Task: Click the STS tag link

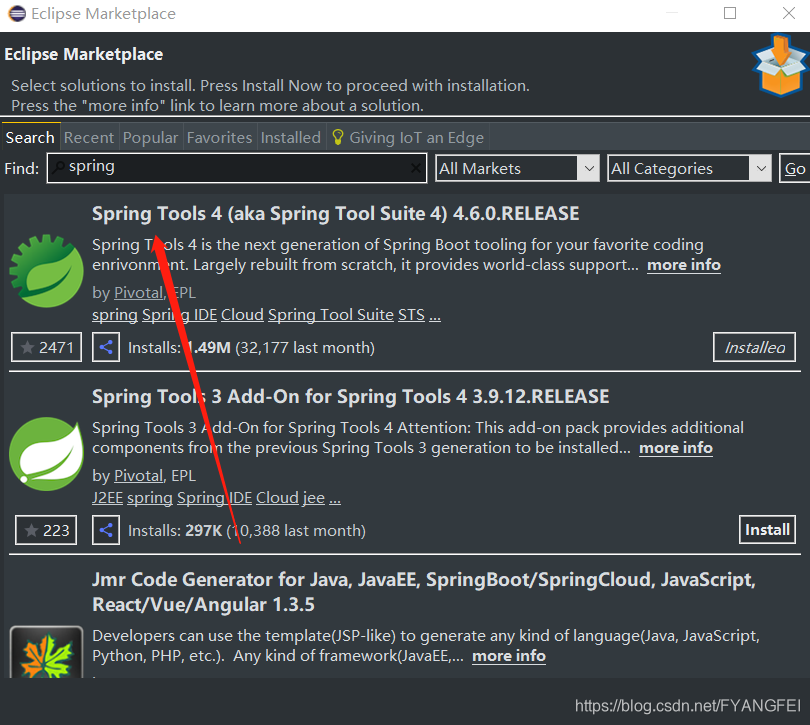Action: 411,315
